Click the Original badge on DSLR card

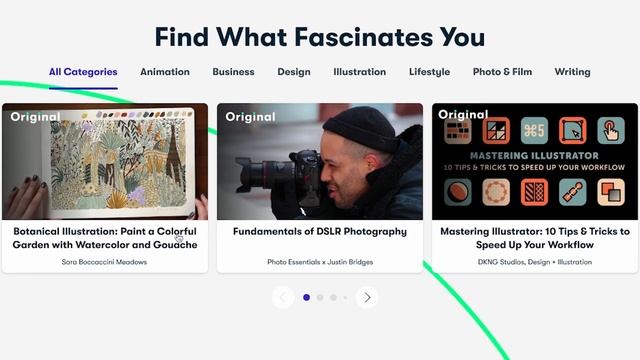pyautogui.click(x=250, y=117)
